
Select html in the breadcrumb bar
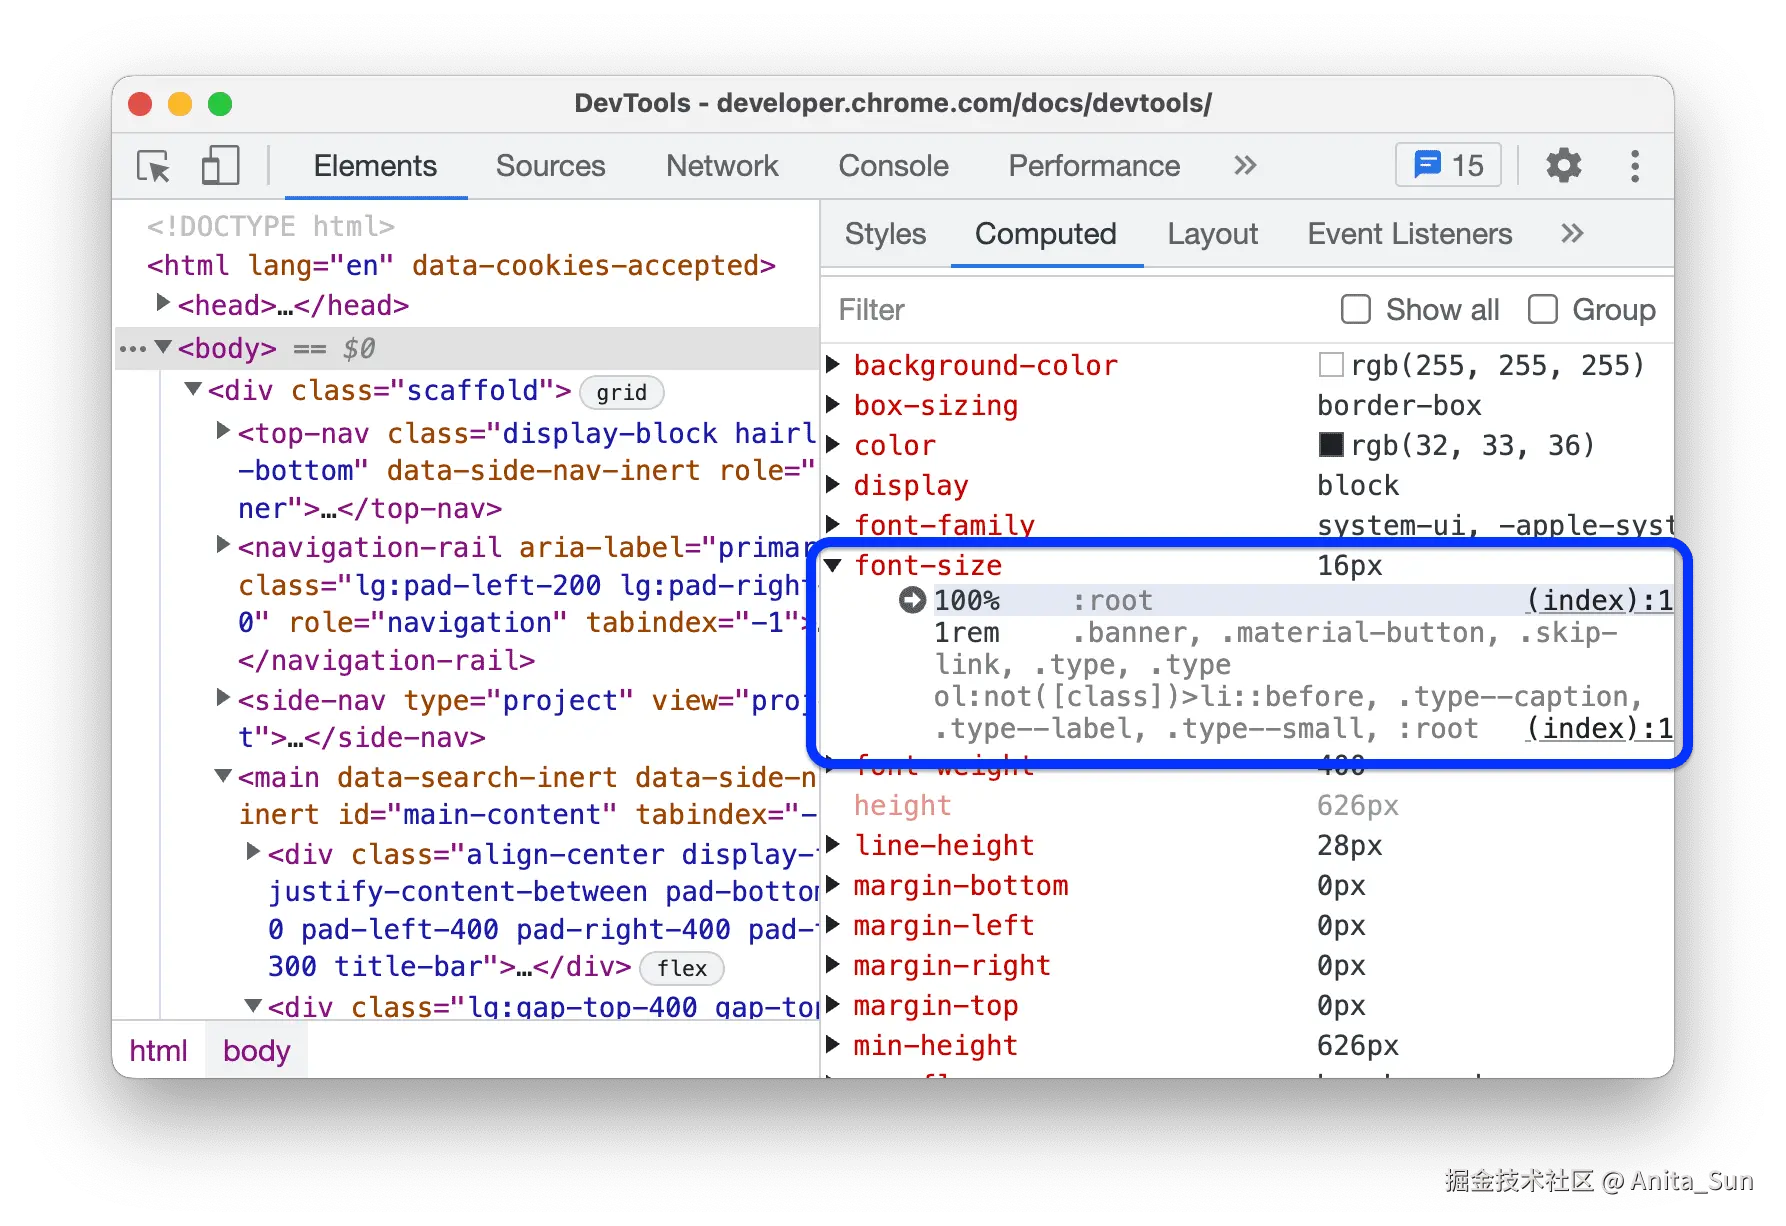(x=158, y=1050)
